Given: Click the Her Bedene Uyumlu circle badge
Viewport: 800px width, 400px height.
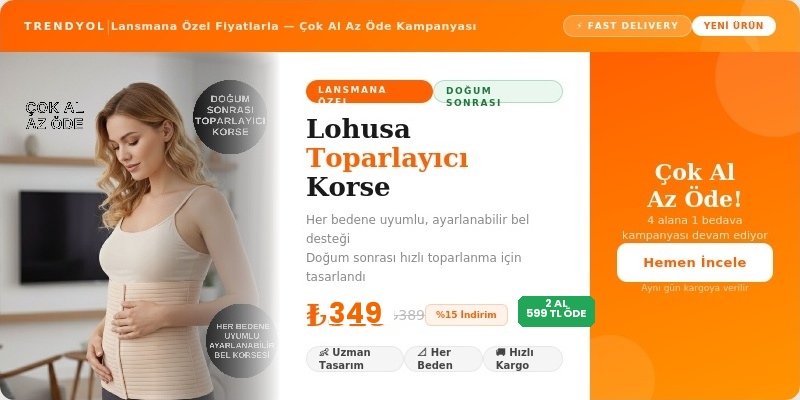Looking at the screenshot, I should tap(241, 341).
